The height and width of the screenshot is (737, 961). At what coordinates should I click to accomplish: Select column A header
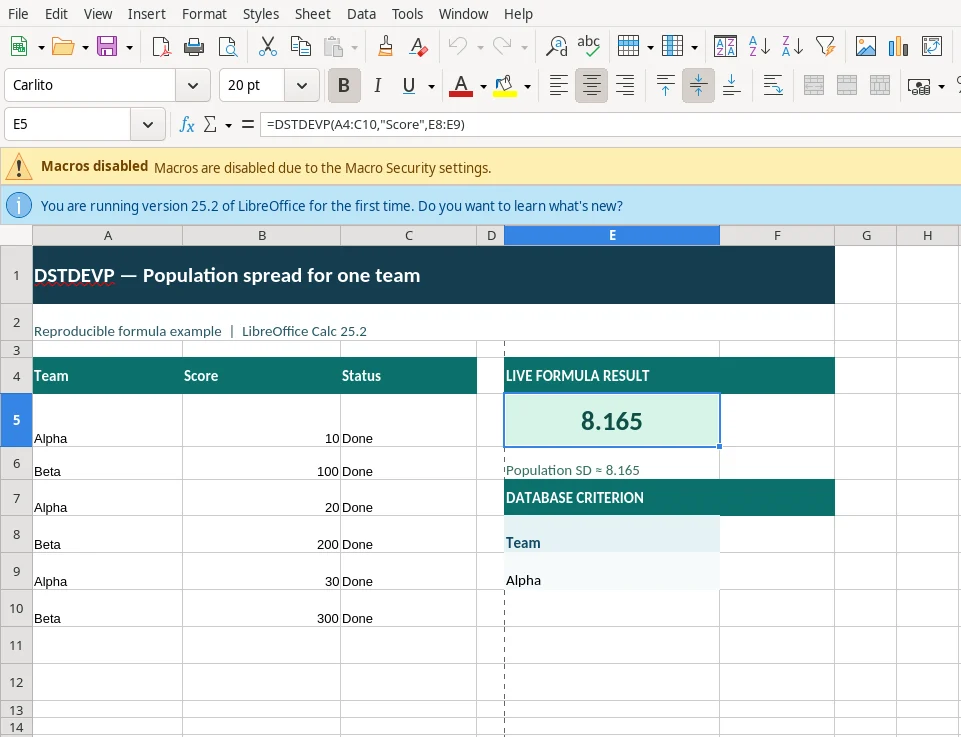point(108,235)
